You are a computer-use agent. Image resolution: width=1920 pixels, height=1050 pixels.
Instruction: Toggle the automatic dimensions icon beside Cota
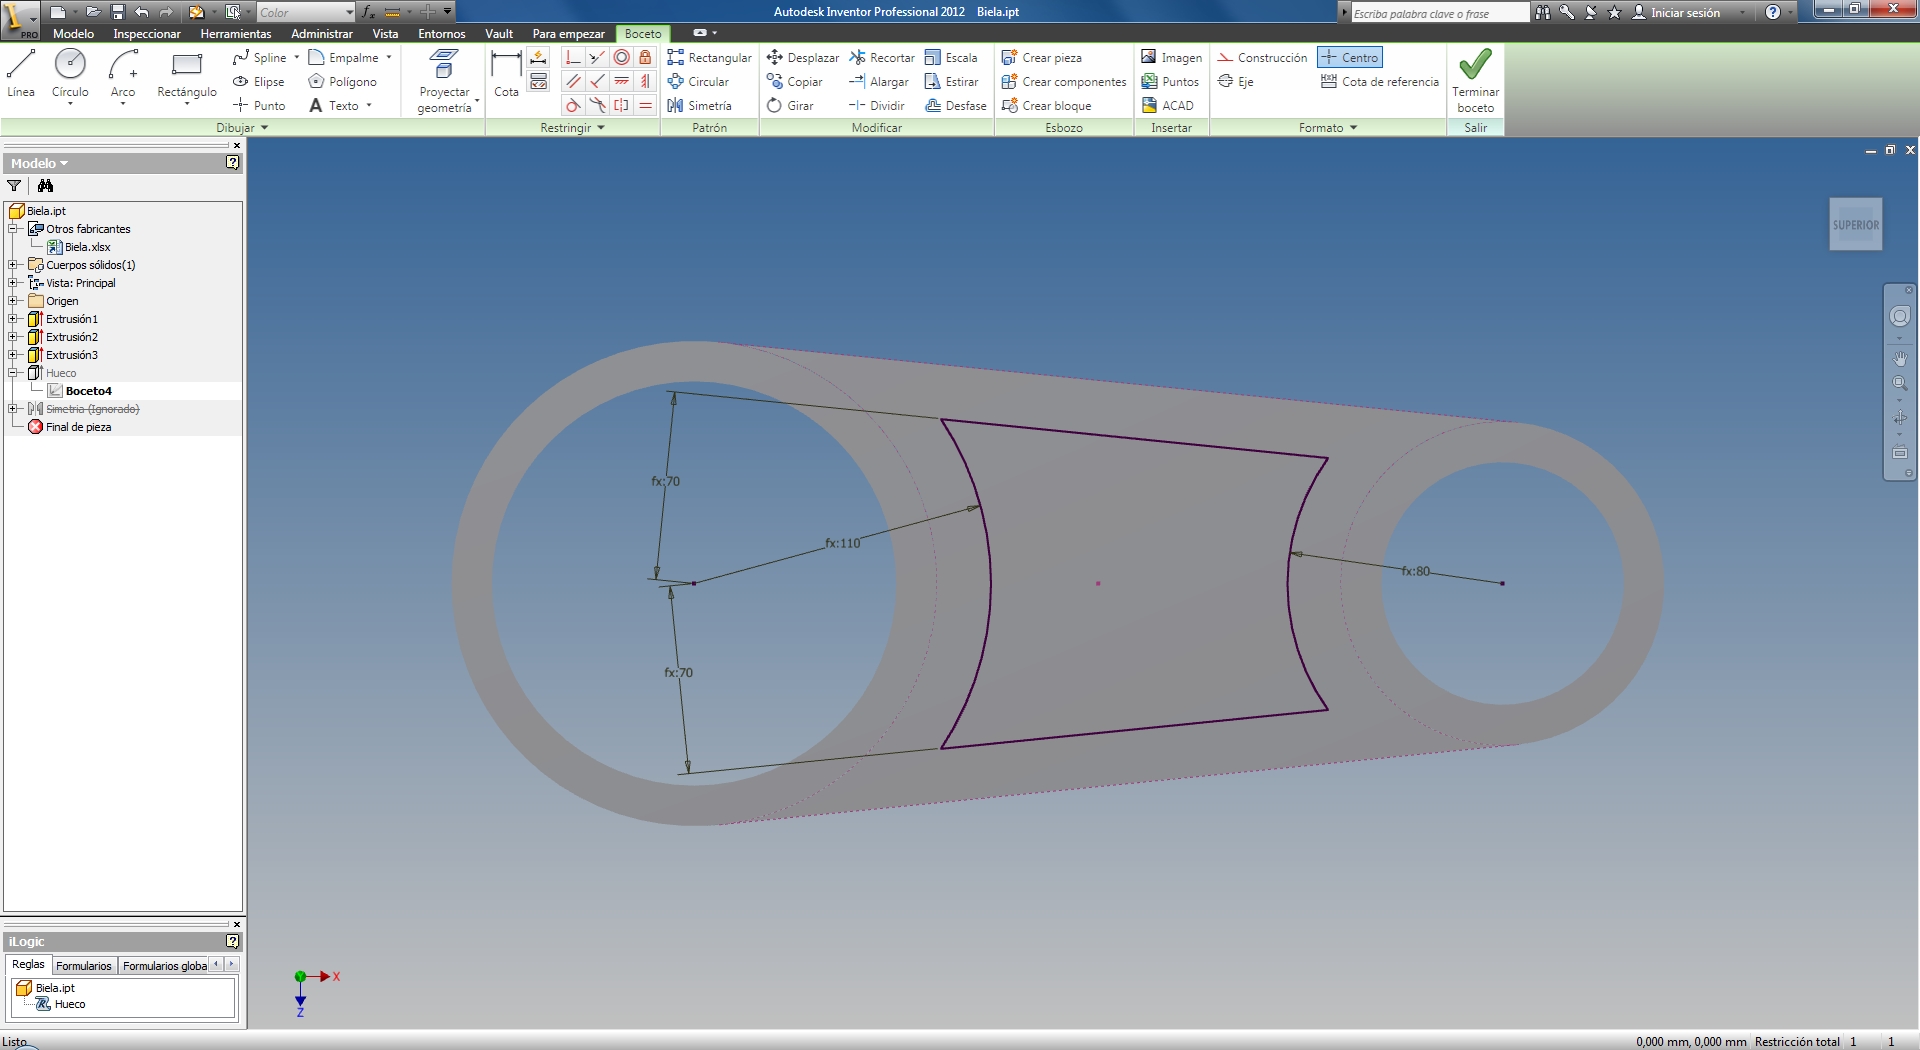pos(539,58)
